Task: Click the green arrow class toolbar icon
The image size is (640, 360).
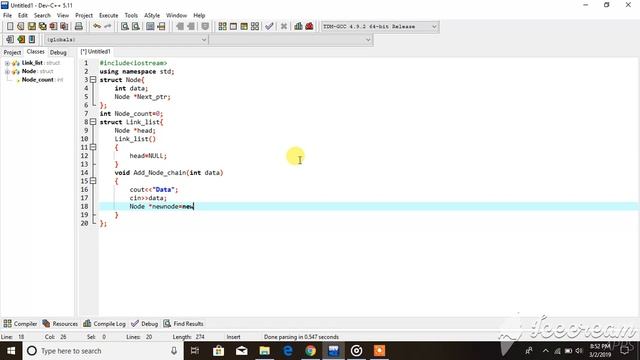Action: (x=21, y=40)
